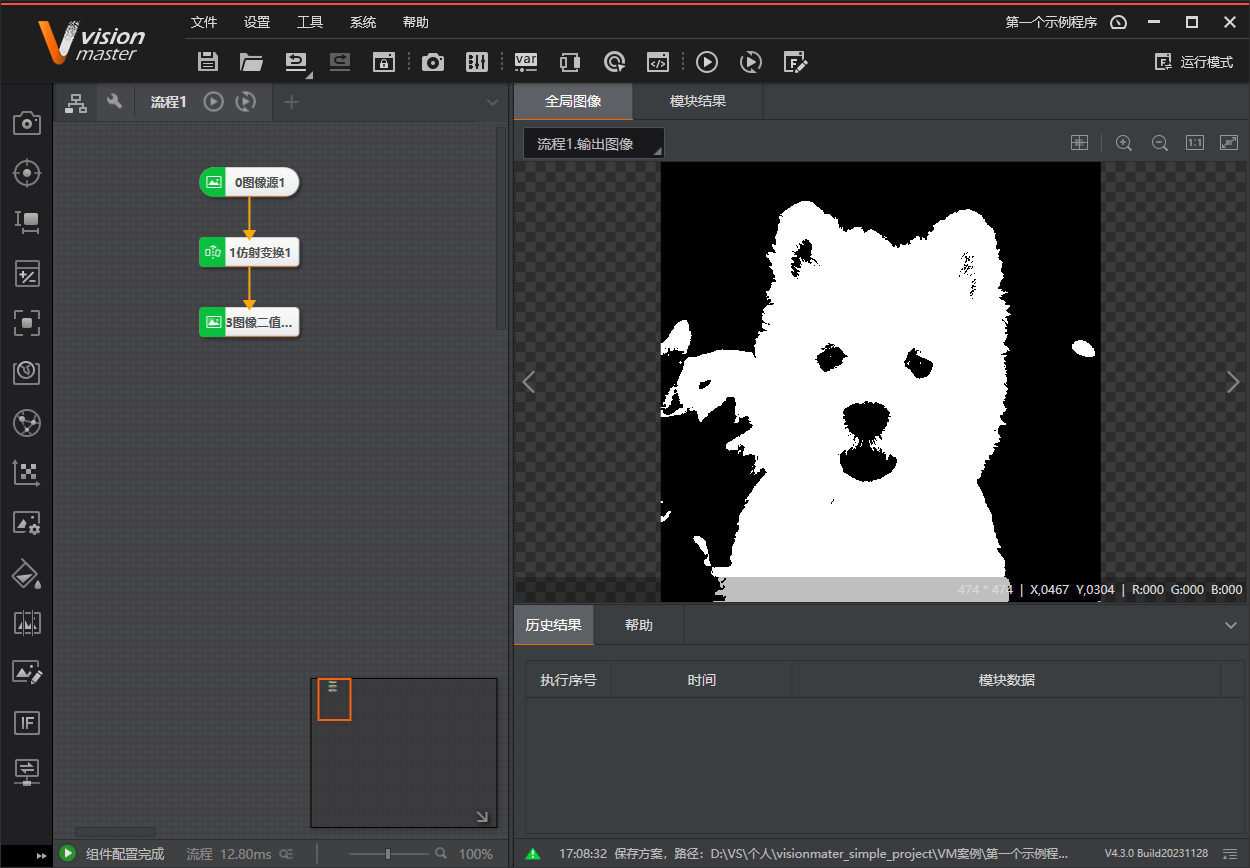
Task: Open the acquisition (camera) tool category in sidebar
Action: [27, 123]
